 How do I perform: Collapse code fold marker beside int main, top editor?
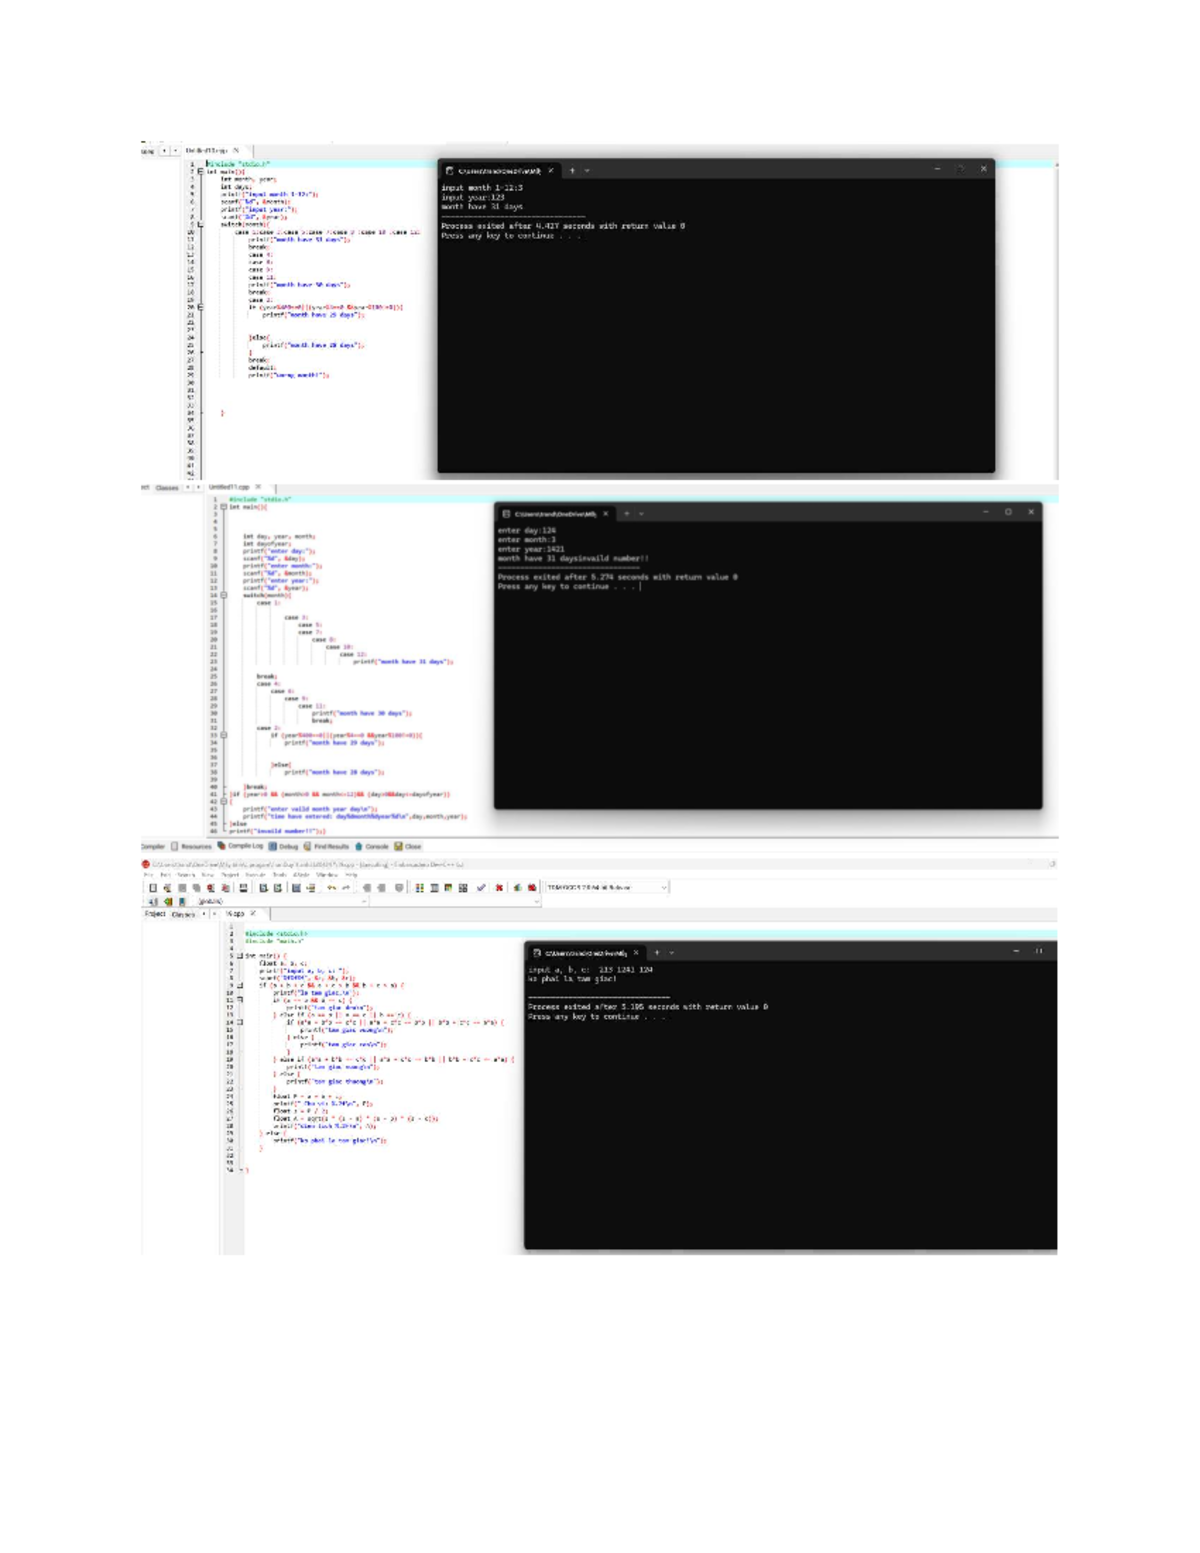200,172
